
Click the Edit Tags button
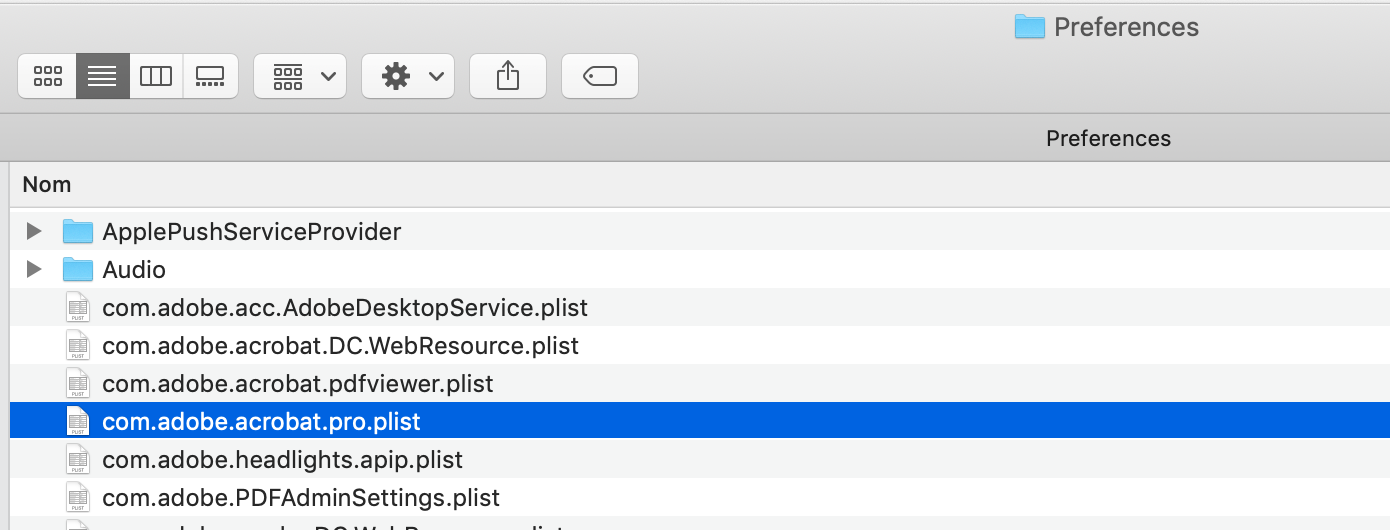600,76
